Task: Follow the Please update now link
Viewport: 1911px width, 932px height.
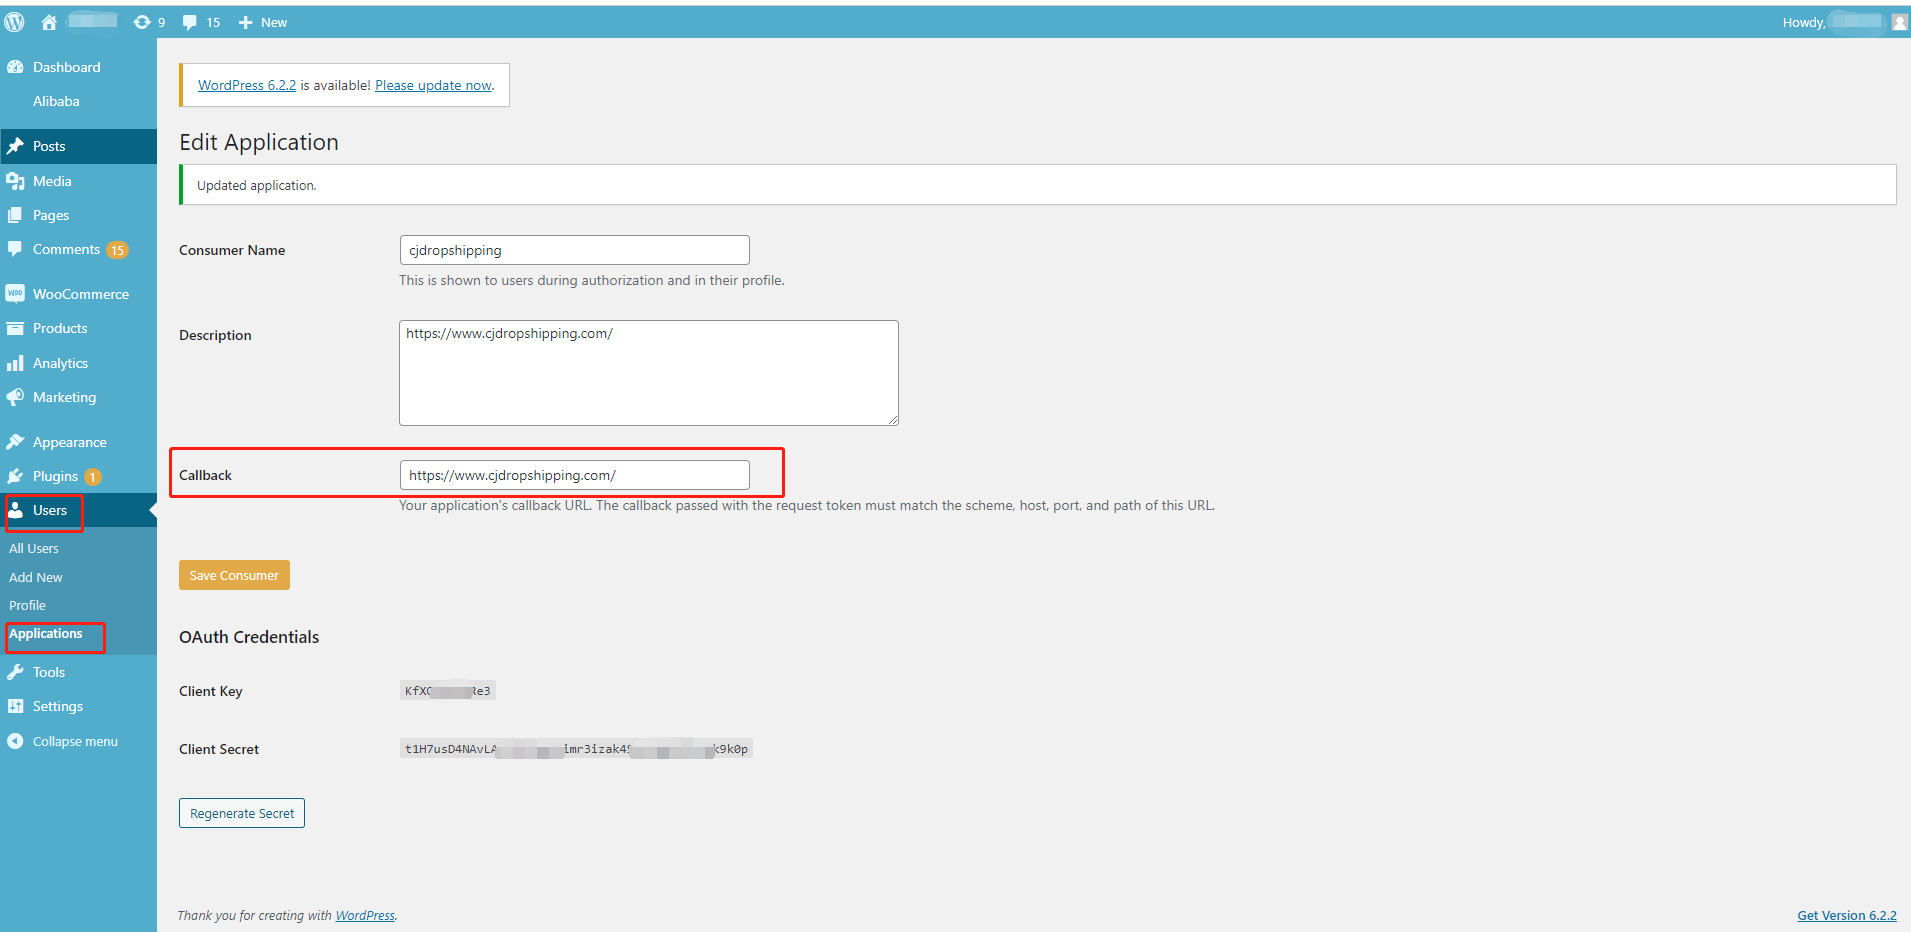Action: 433,86
